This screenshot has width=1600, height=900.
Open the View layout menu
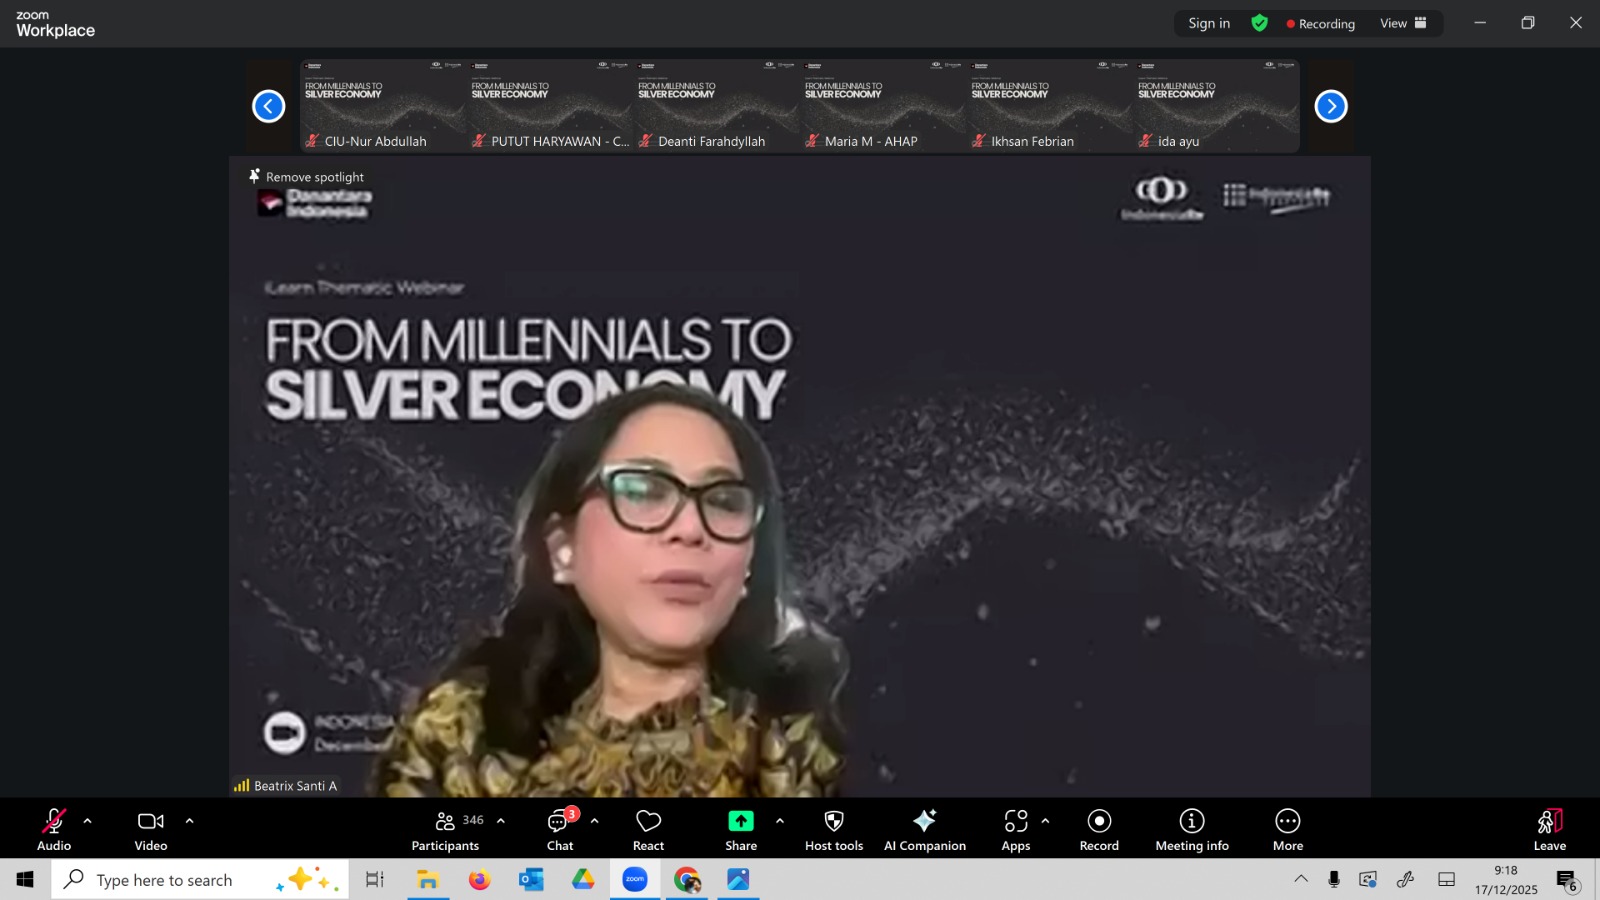coord(1403,23)
